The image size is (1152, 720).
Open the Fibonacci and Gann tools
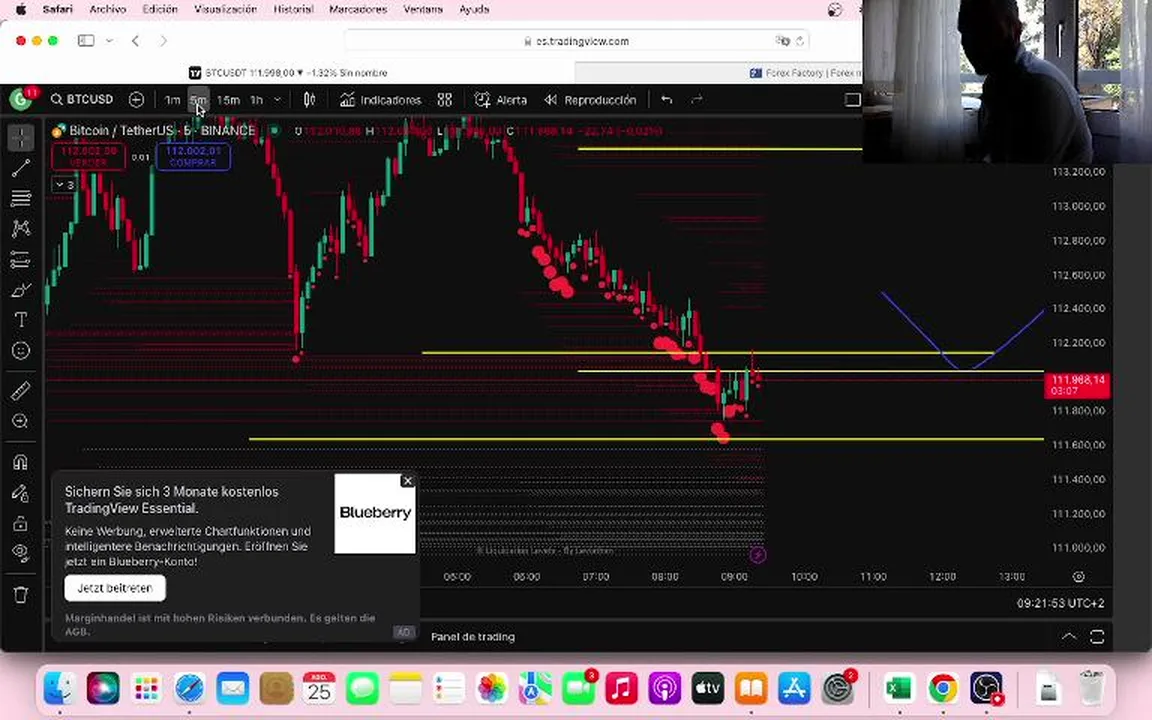[x=21, y=198]
